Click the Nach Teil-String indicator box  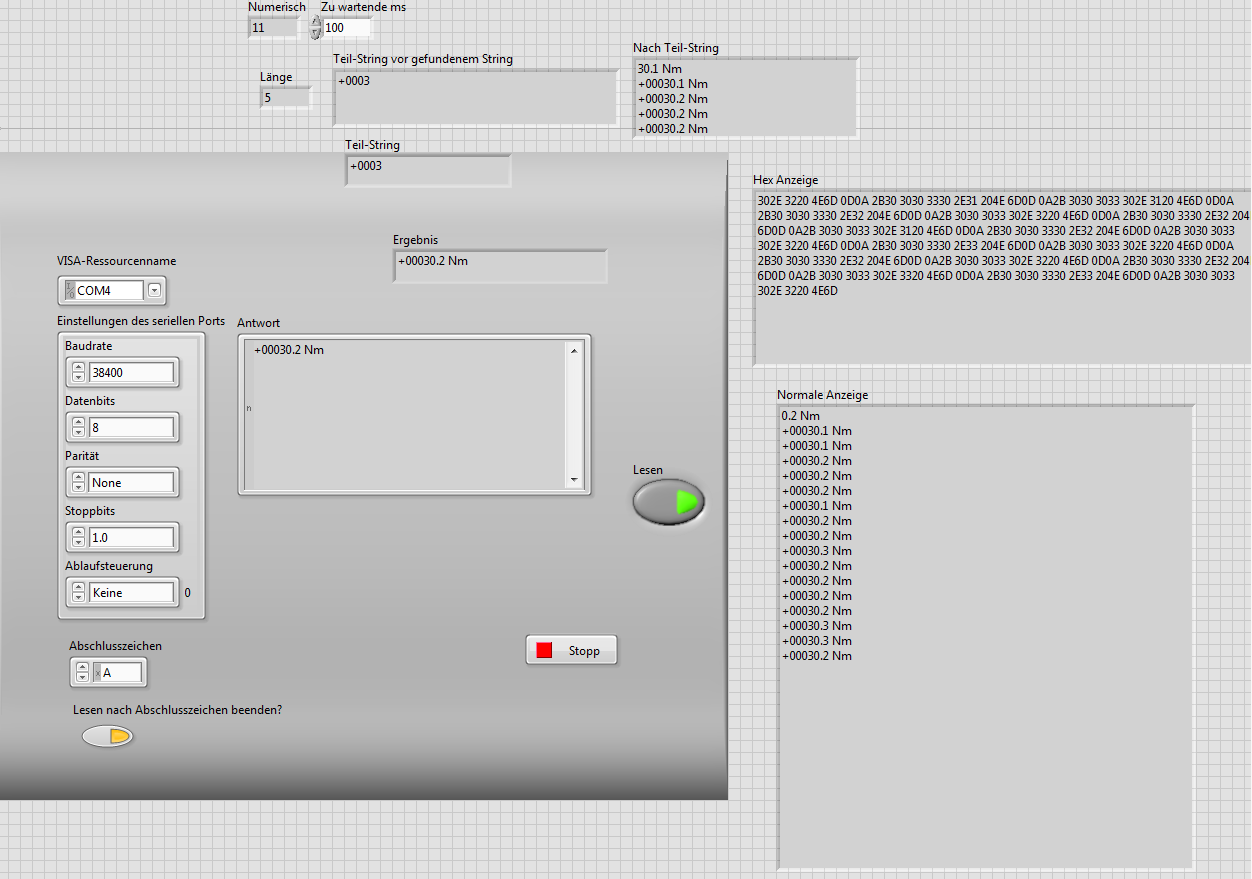coord(745,97)
